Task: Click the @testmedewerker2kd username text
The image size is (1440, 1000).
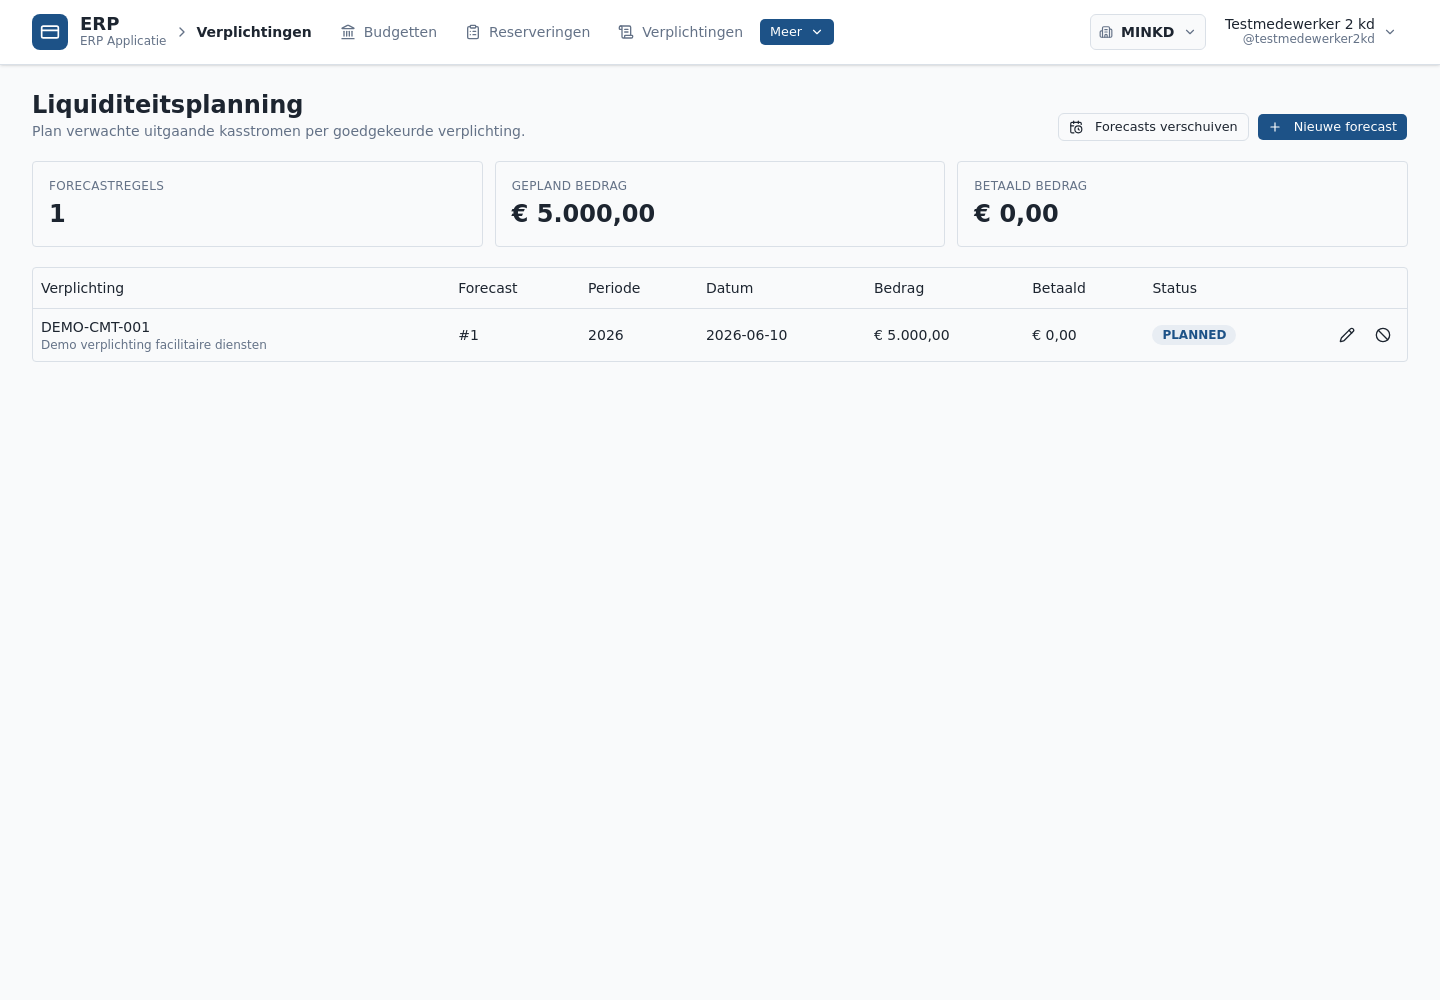Action: (x=1308, y=39)
